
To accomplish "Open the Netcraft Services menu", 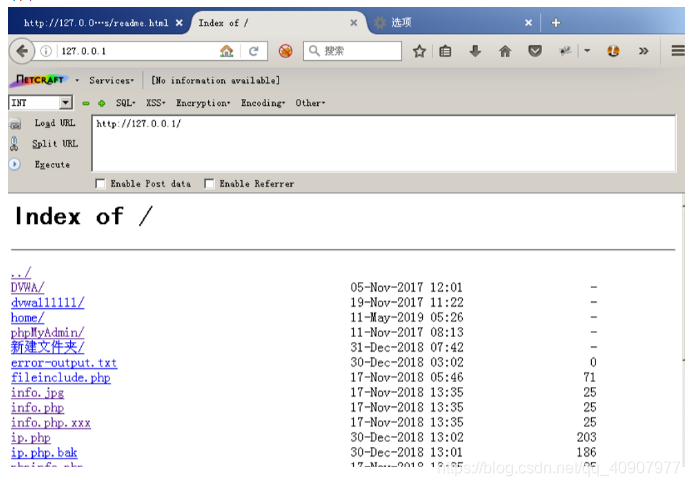I will [x=111, y=81].
